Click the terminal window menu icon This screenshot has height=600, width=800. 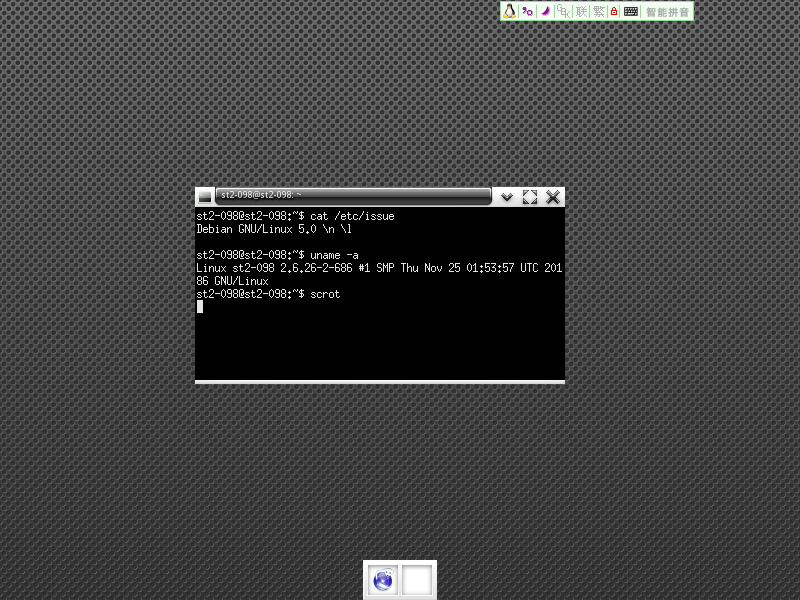[205, 196]
